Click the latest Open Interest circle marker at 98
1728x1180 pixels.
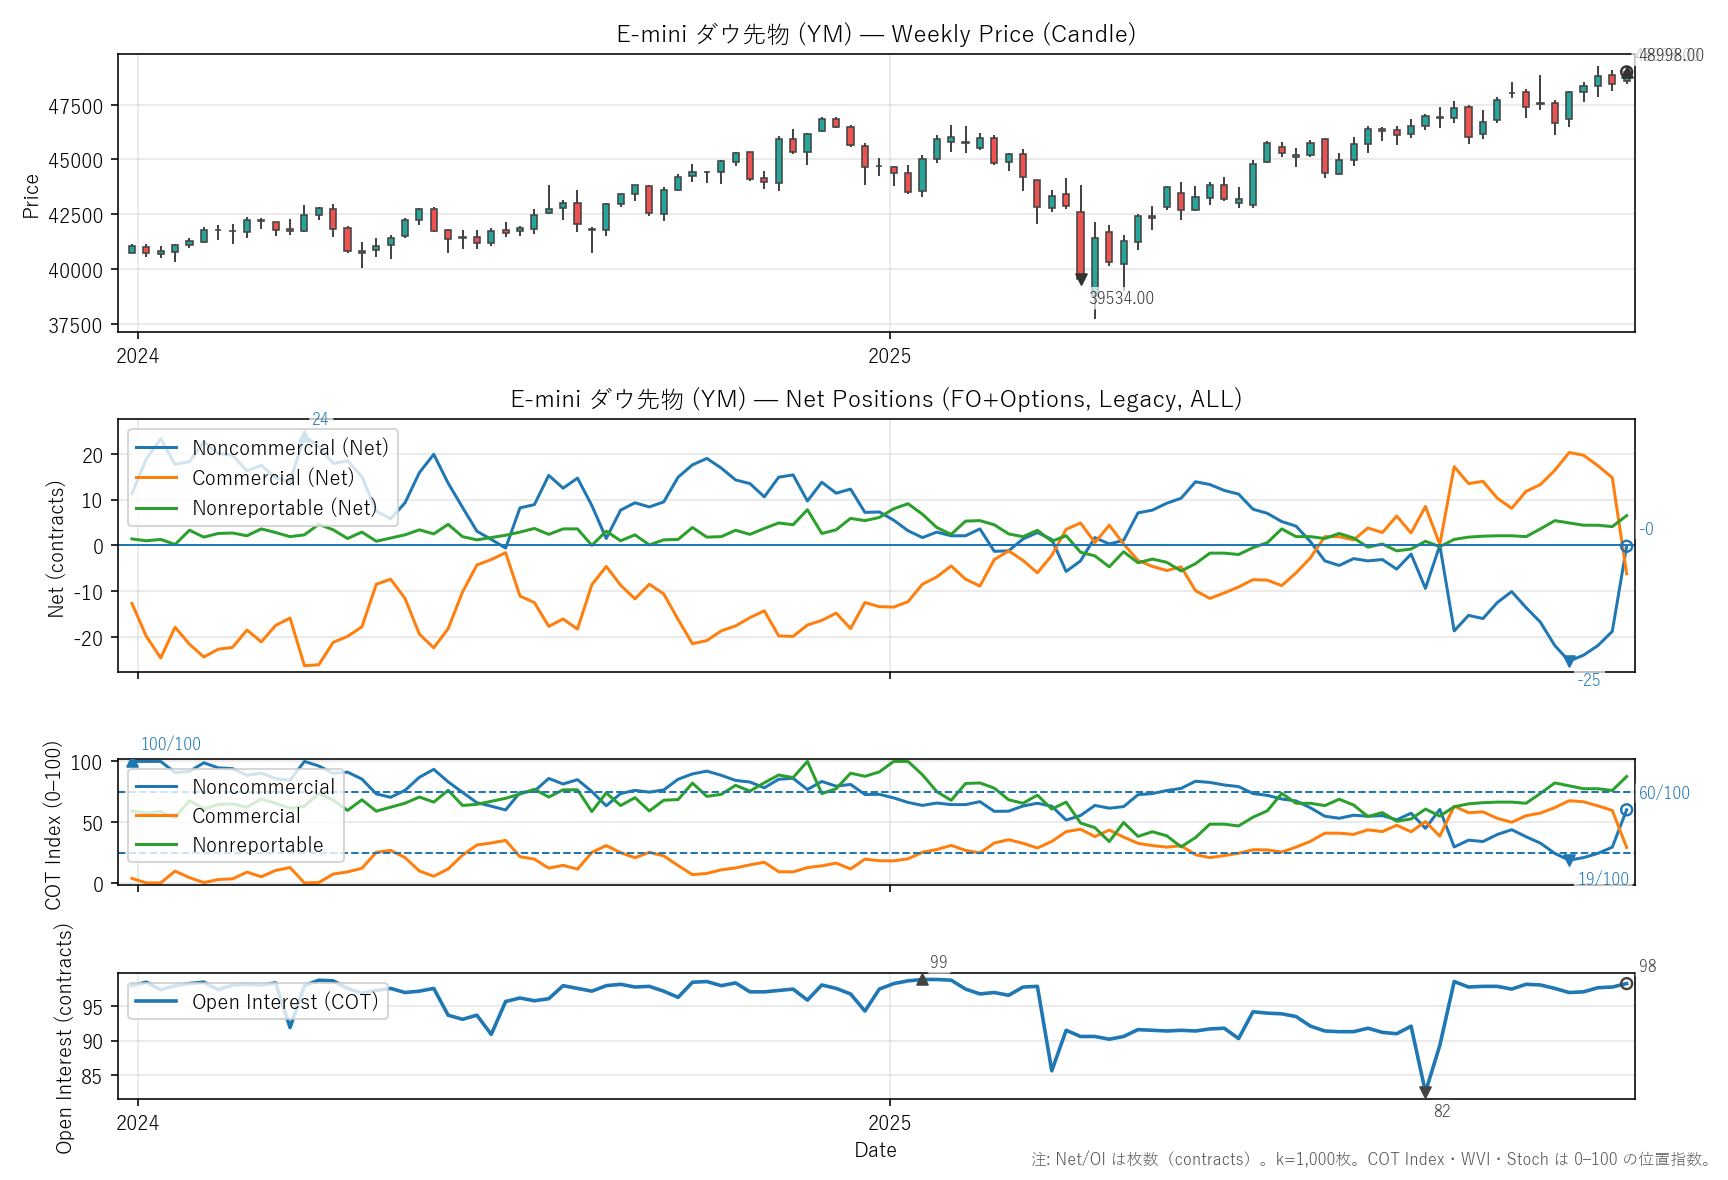(1627, 984)
